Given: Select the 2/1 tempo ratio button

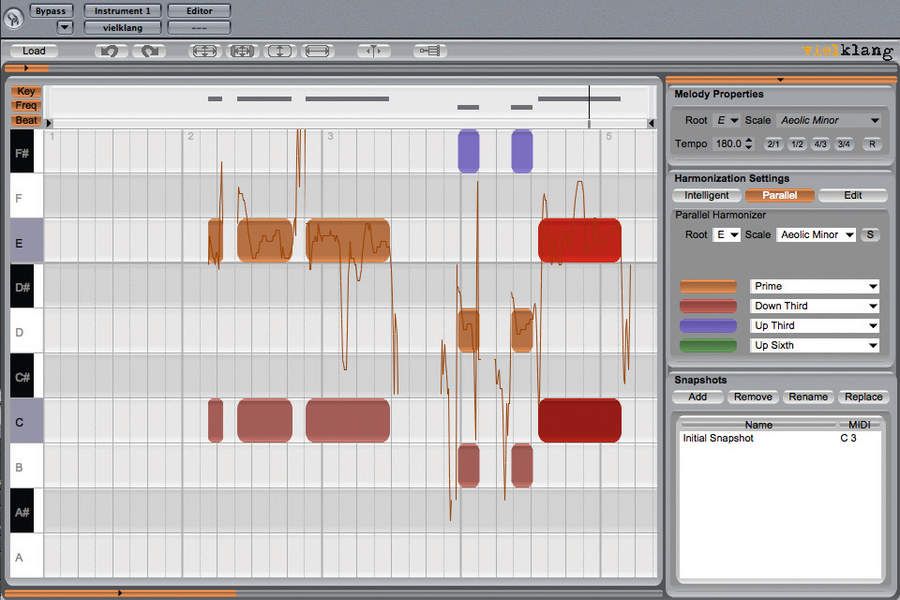Looking at the screenshot, I should pos(773,144).
